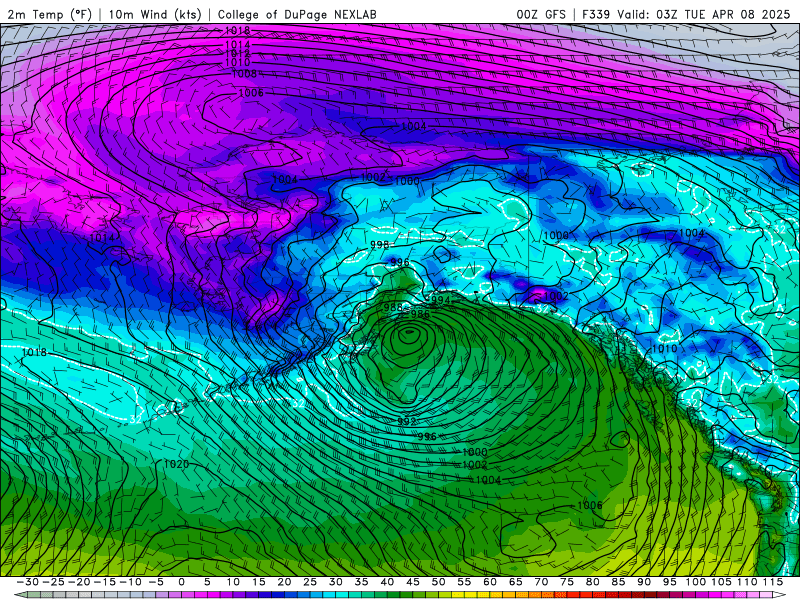Click the 1020 isobar contour label
Screen dimensions: 800x600
[176, 464]
